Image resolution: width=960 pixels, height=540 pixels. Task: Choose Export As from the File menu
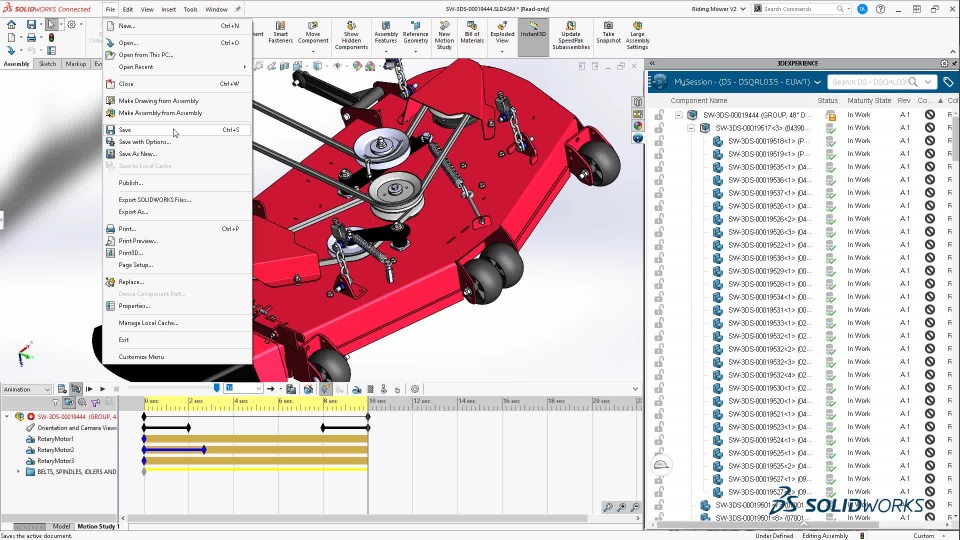(133, 212)
